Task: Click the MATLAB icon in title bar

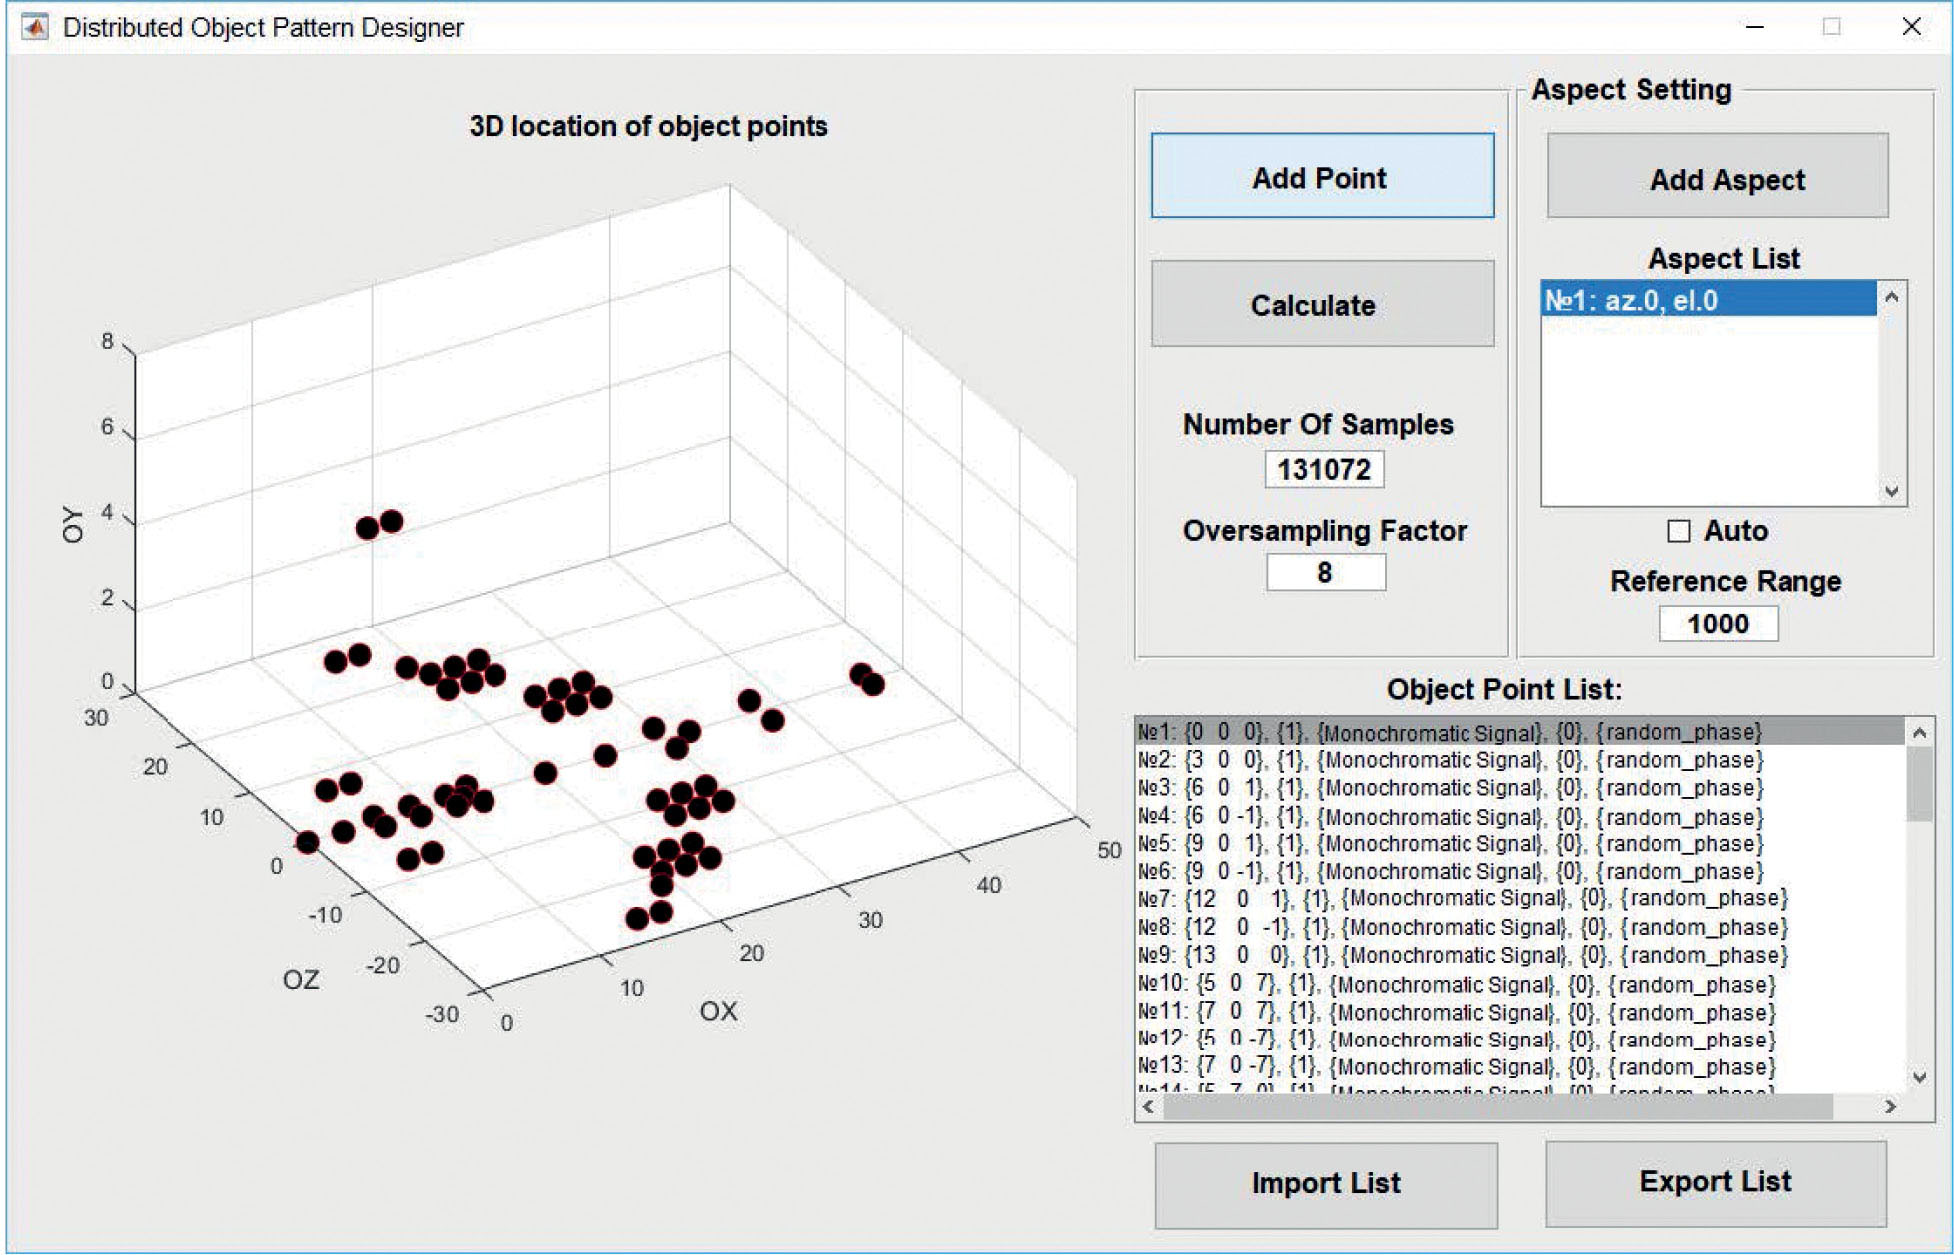Action: pyautogui.click(x=34, y=27)
